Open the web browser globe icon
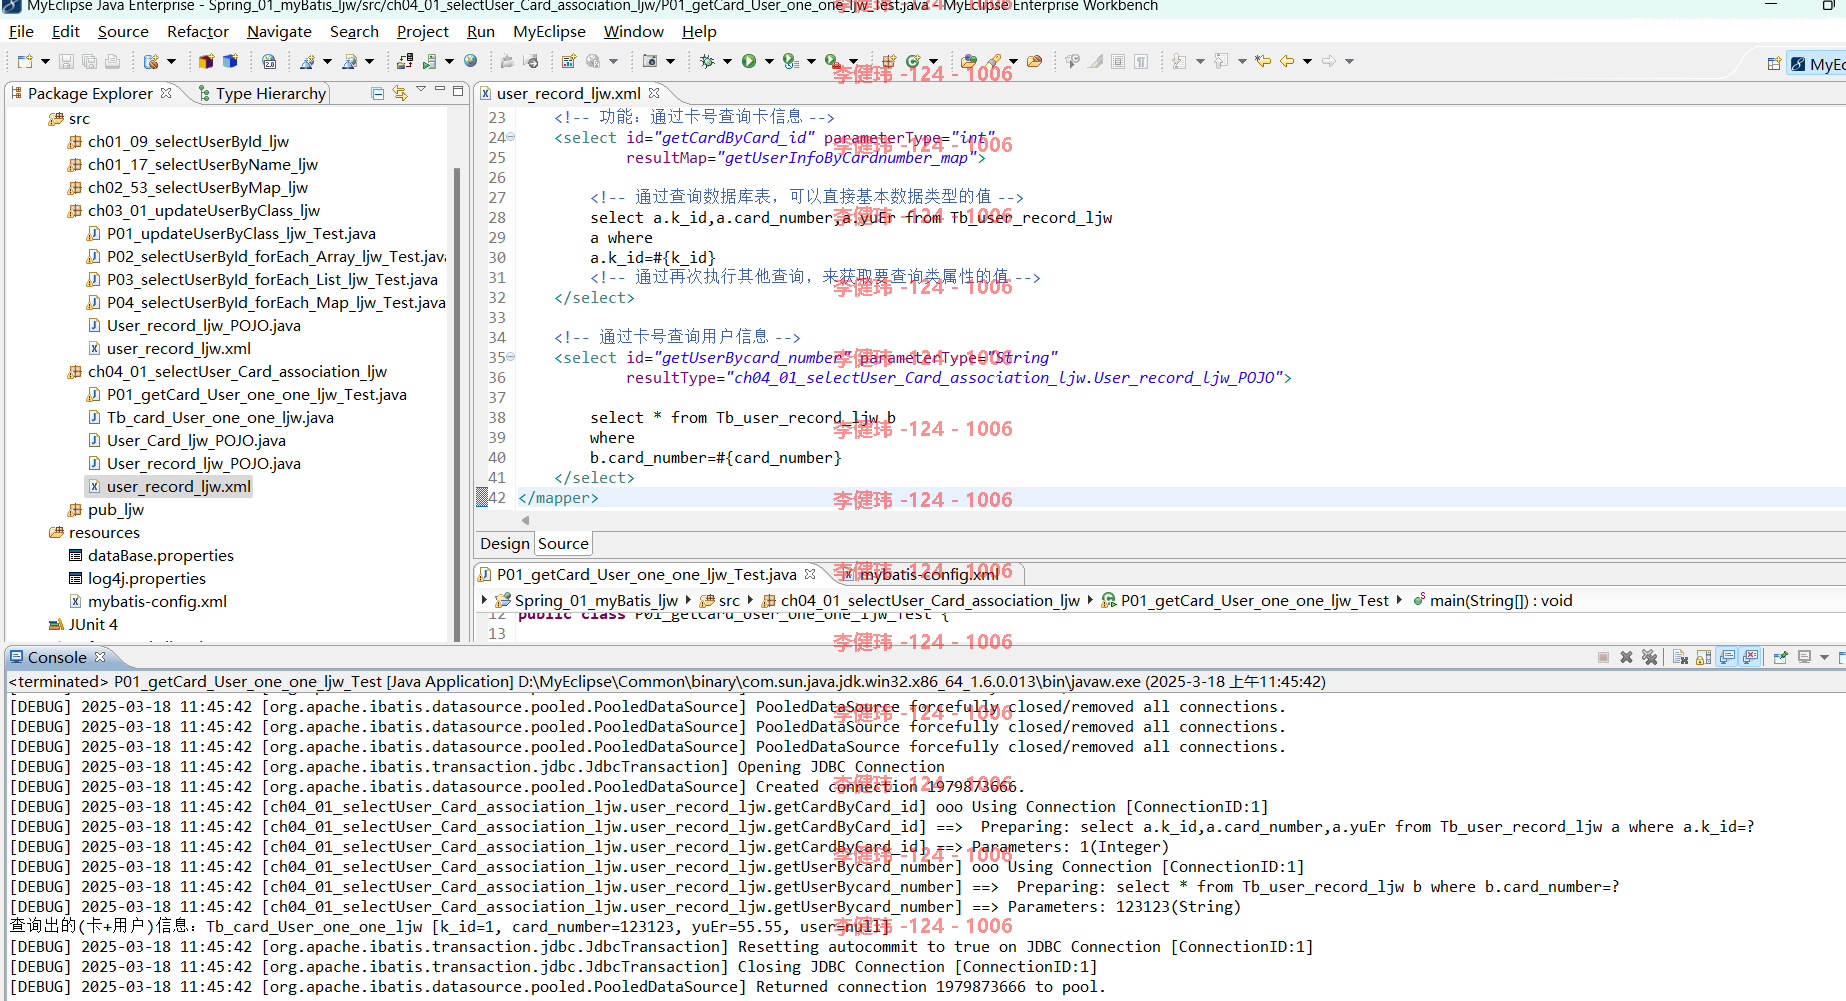 471,62
